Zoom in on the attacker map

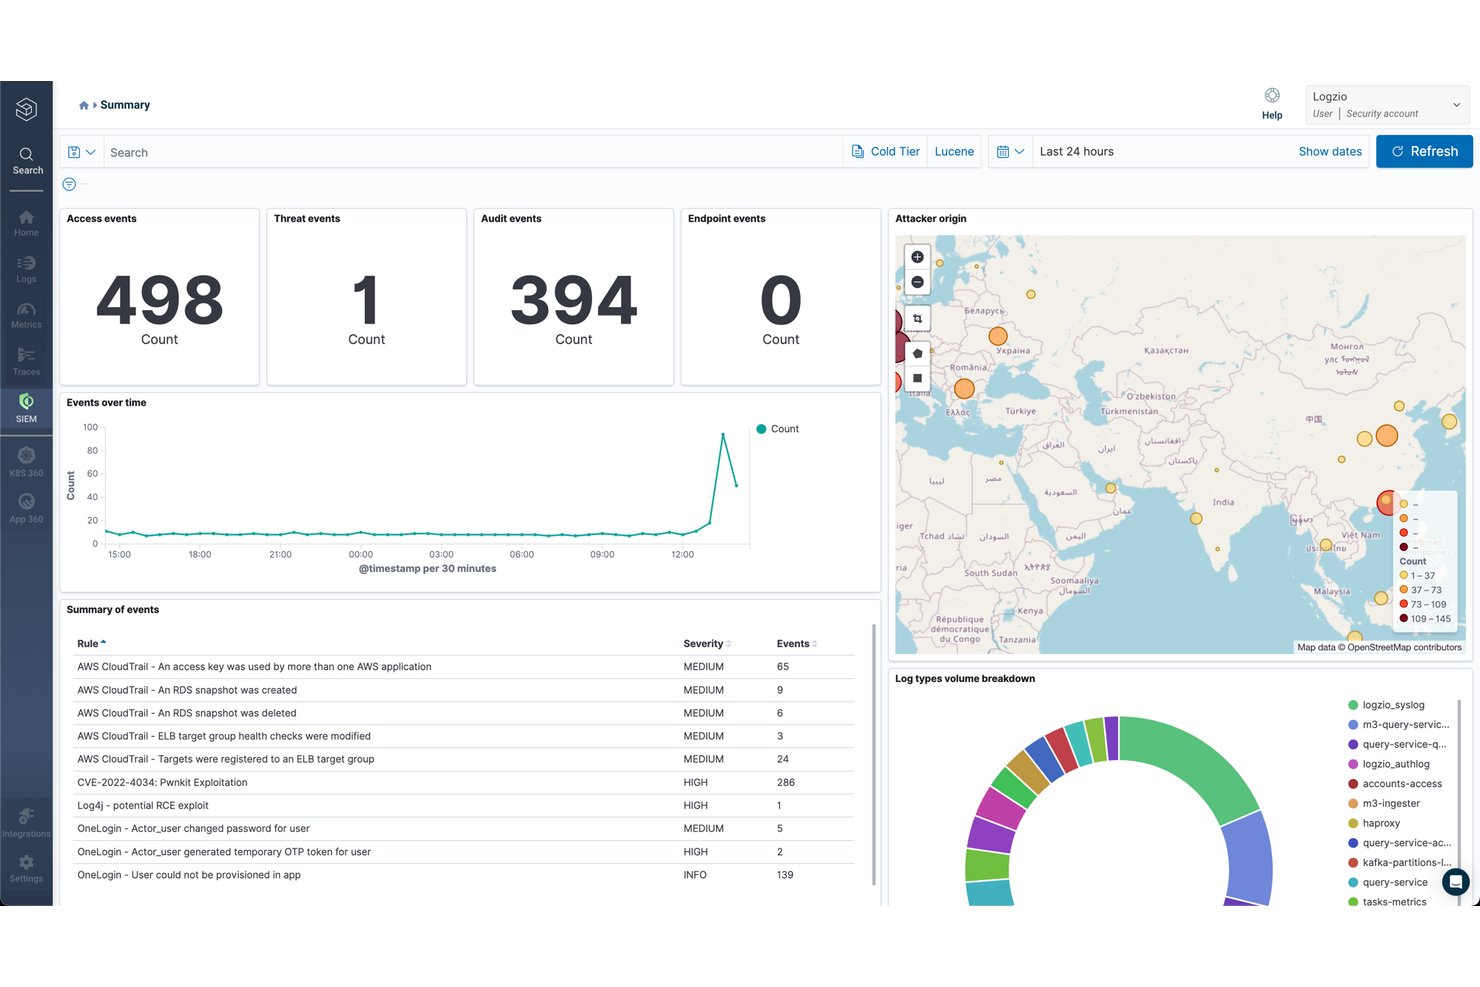point(917,257)
